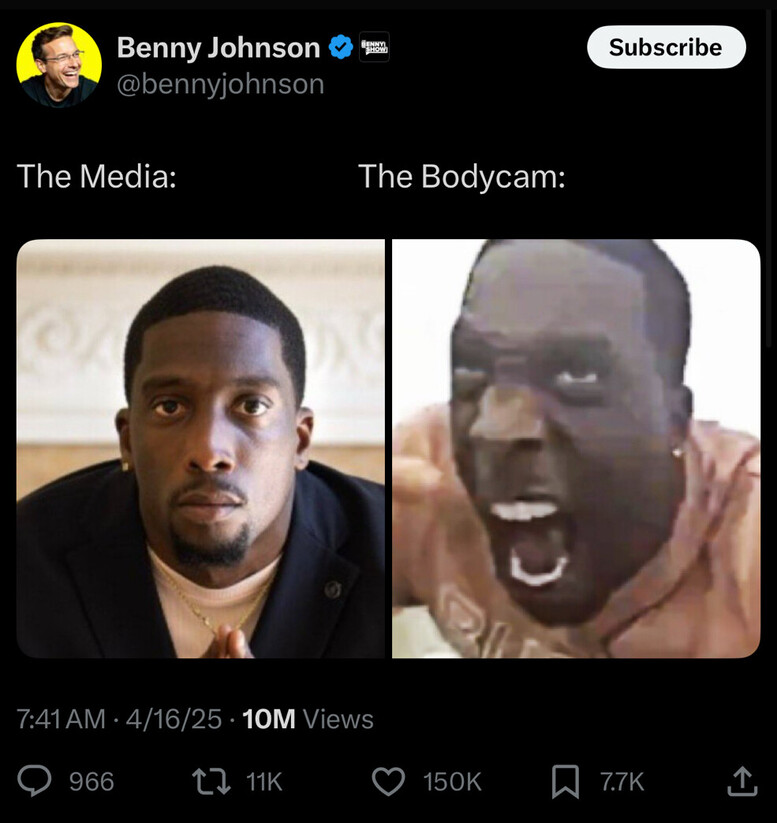Open the Benny Johnson display name
Viewport: 777px width, 823px height.
[x=218, y=48]
